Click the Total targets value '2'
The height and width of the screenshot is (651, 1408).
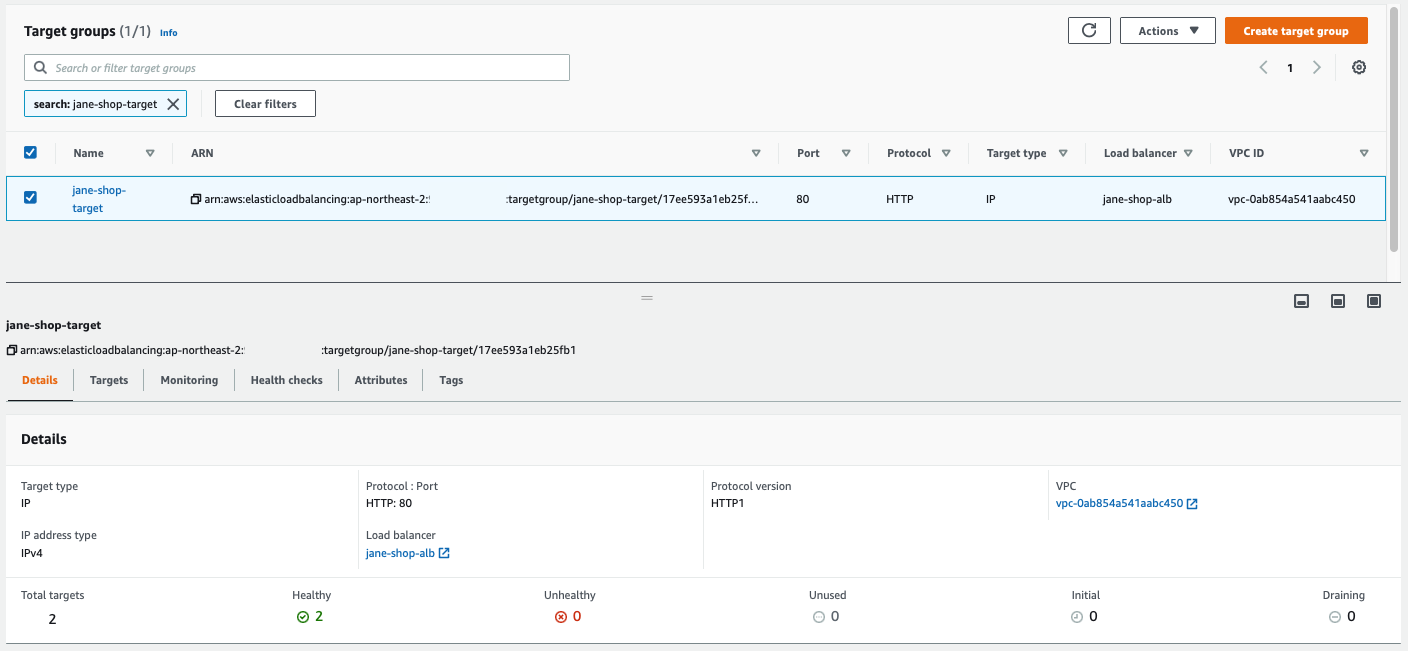[x=52, y=619]
